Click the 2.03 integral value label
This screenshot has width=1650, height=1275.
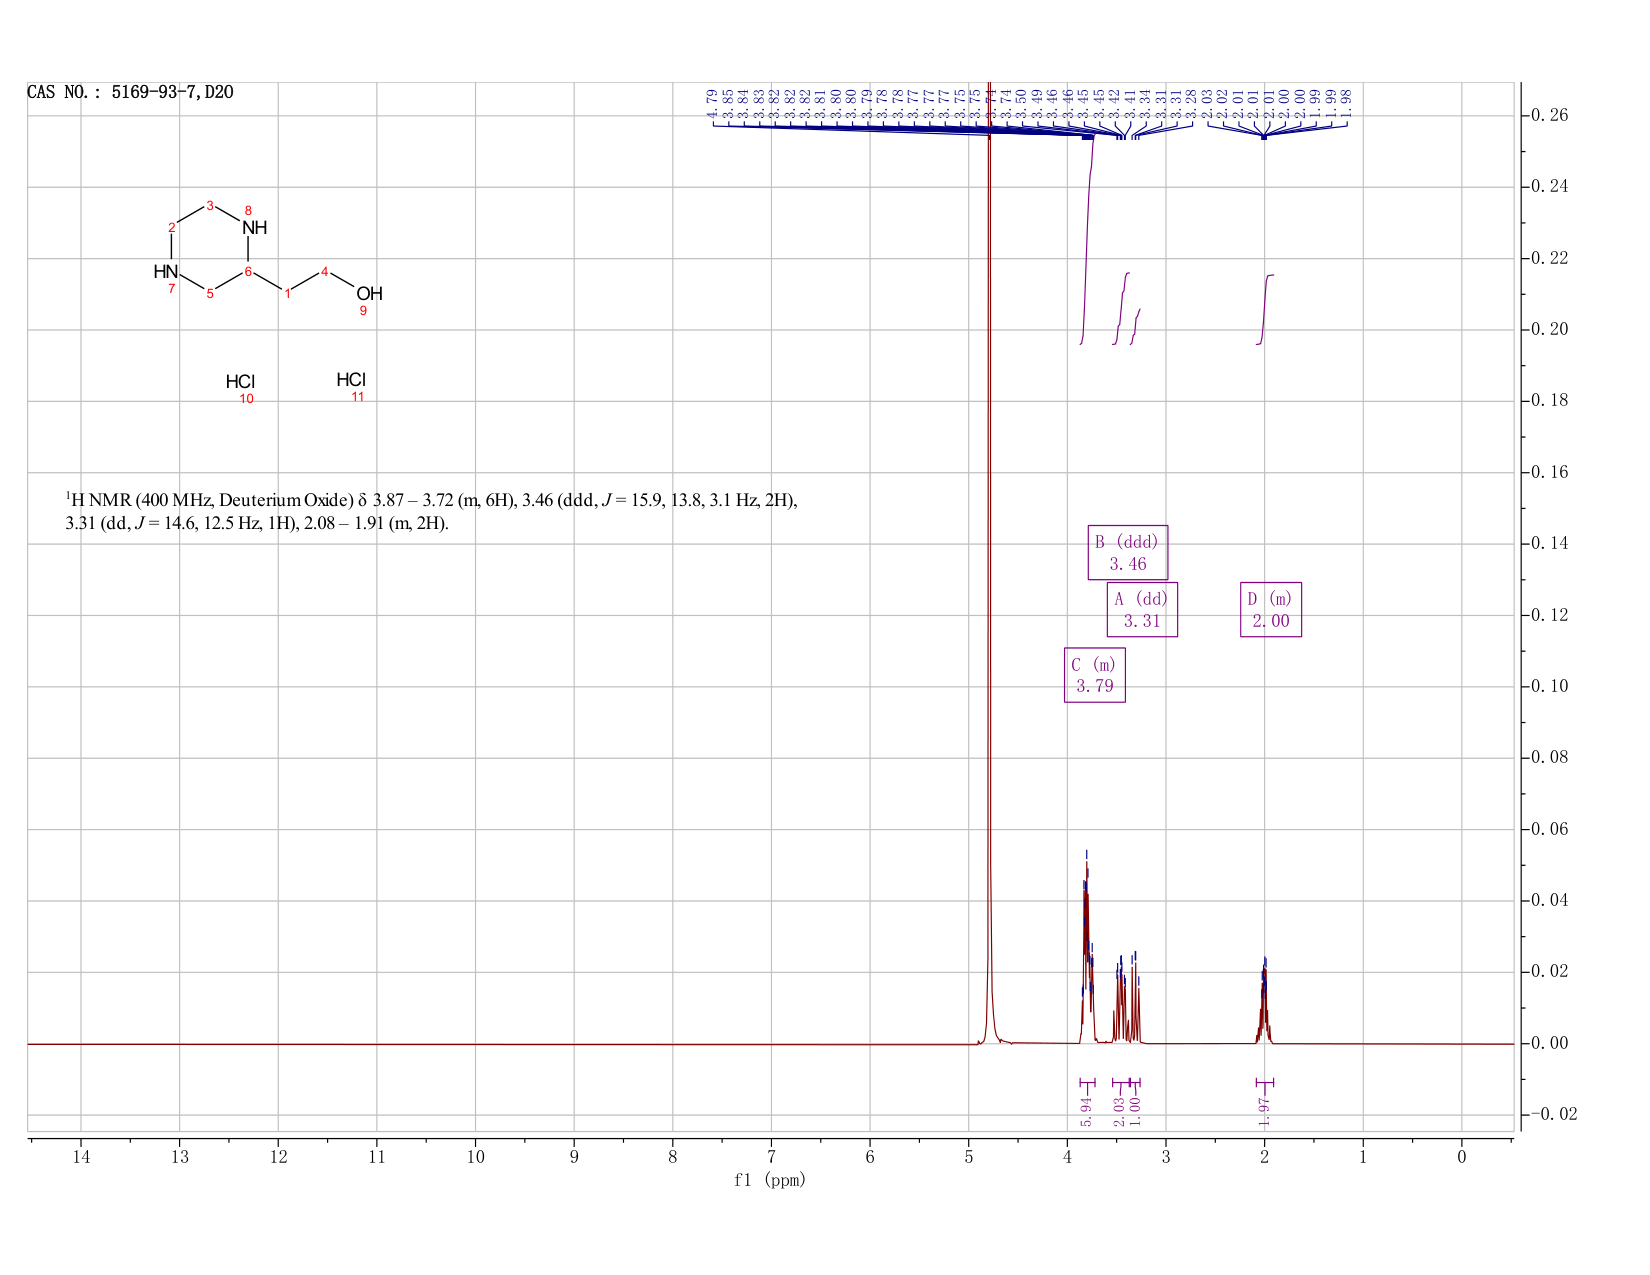pyautogui.click(x=1119, y=1111)
